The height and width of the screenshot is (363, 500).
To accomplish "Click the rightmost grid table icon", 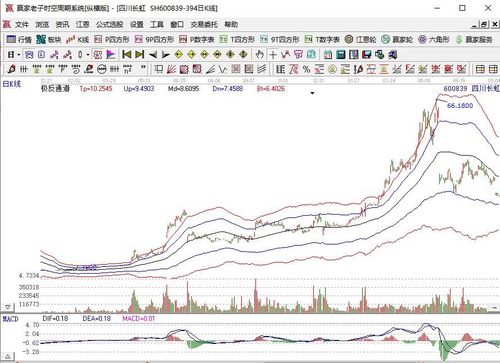I will point(493,69).
